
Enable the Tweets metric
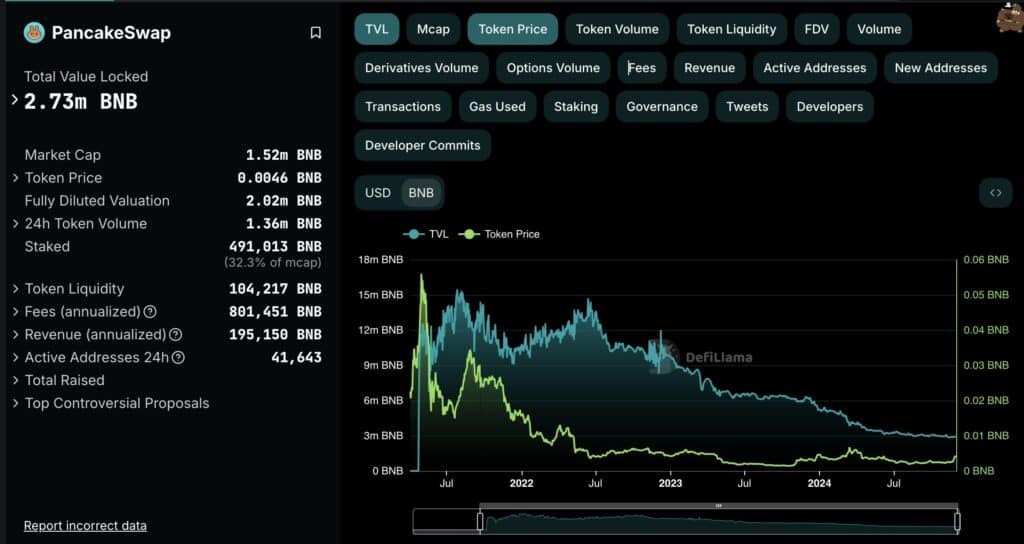pyautogui.click(x=747, y=106)
